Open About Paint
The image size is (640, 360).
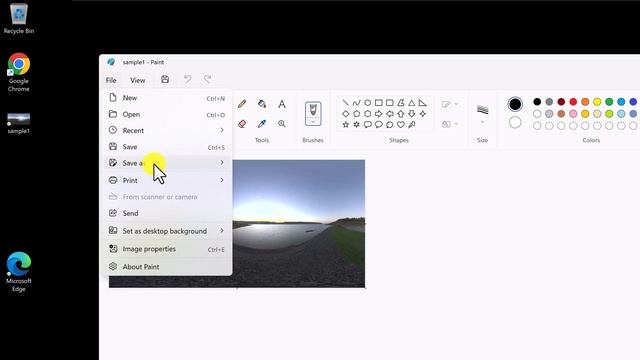click(x=168, y=267)
